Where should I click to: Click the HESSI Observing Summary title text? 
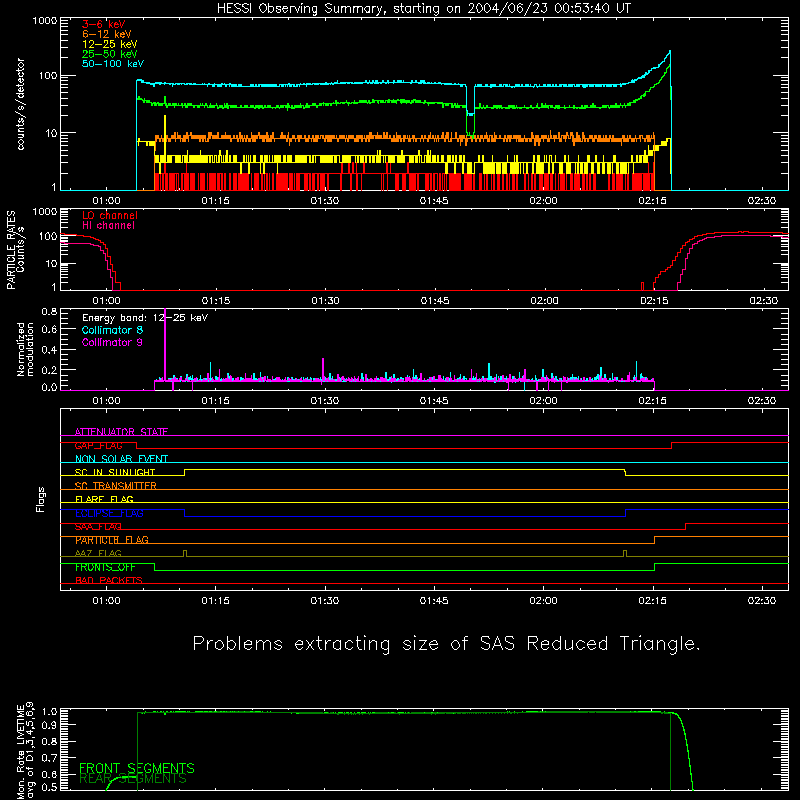click(x=424, y=9)
